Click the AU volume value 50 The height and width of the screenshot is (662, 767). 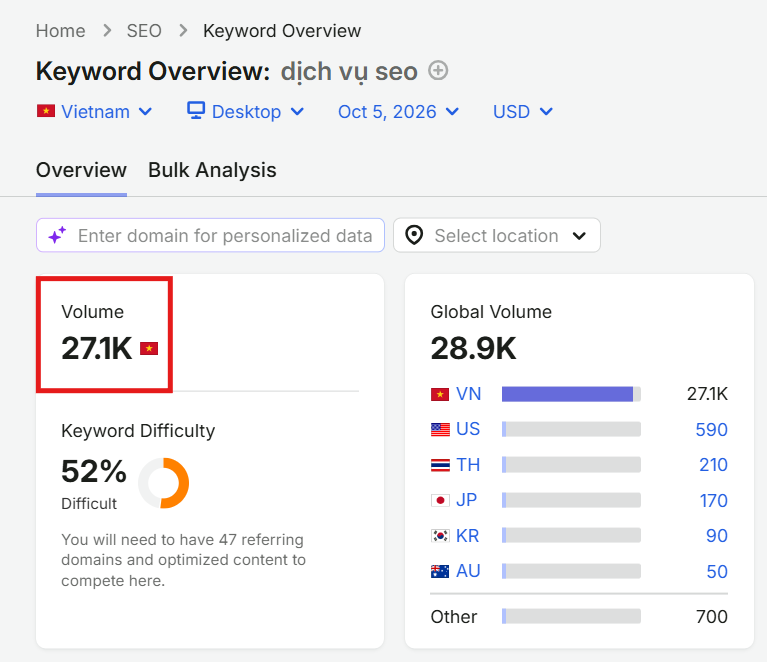[717, 571]
